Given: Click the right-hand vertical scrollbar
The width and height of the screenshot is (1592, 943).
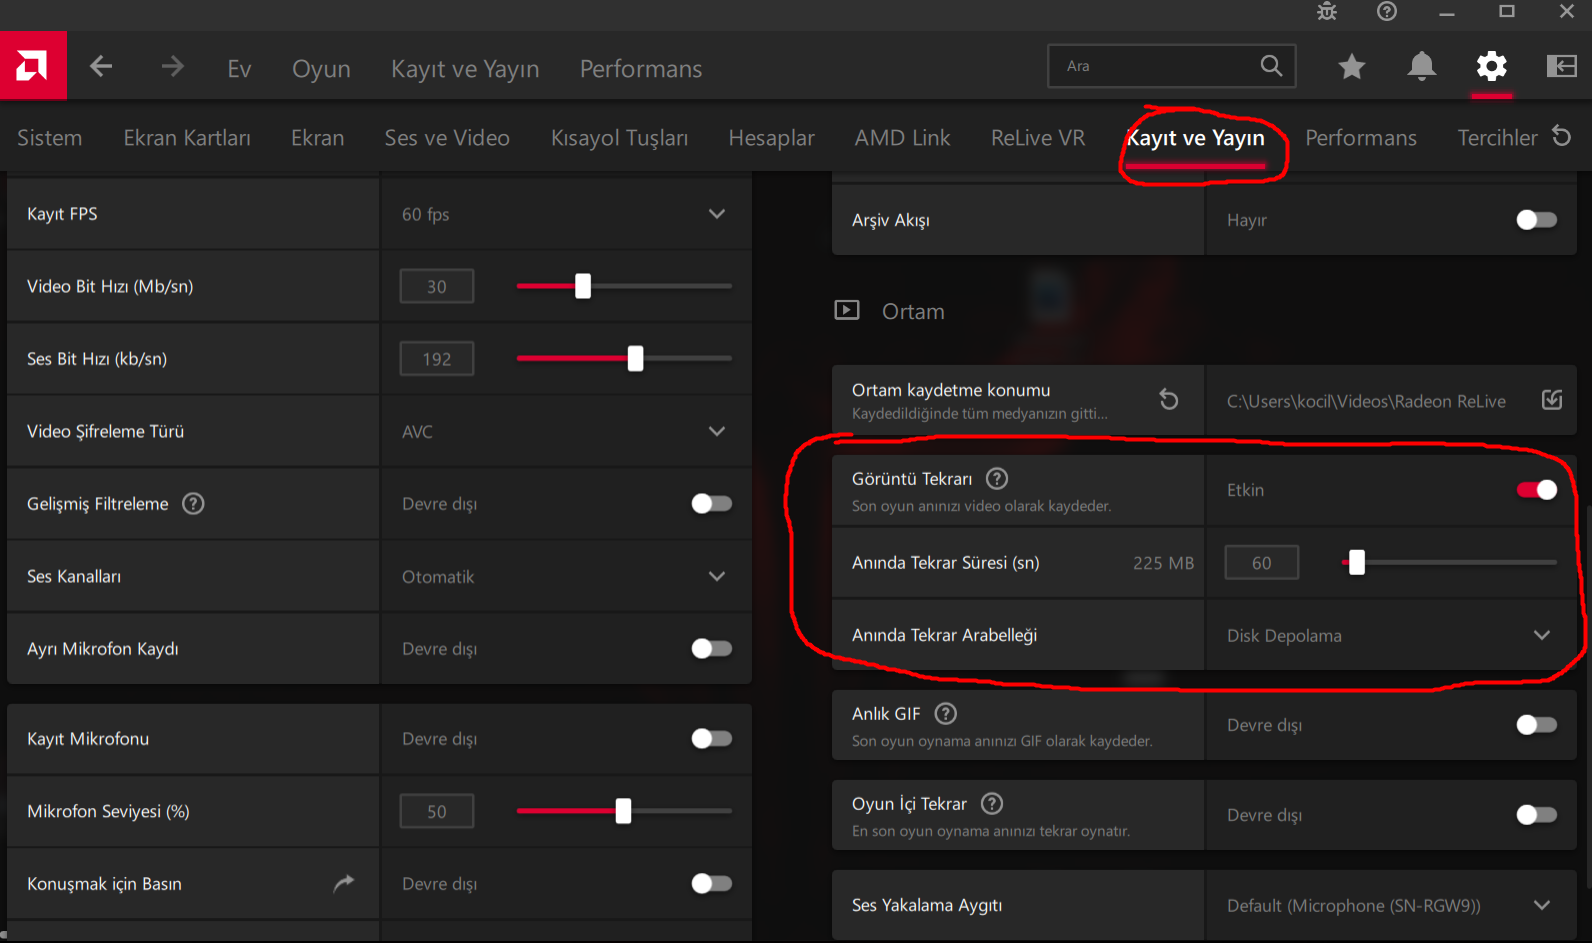Looking at the screenshot, I should coord(1588,695).
